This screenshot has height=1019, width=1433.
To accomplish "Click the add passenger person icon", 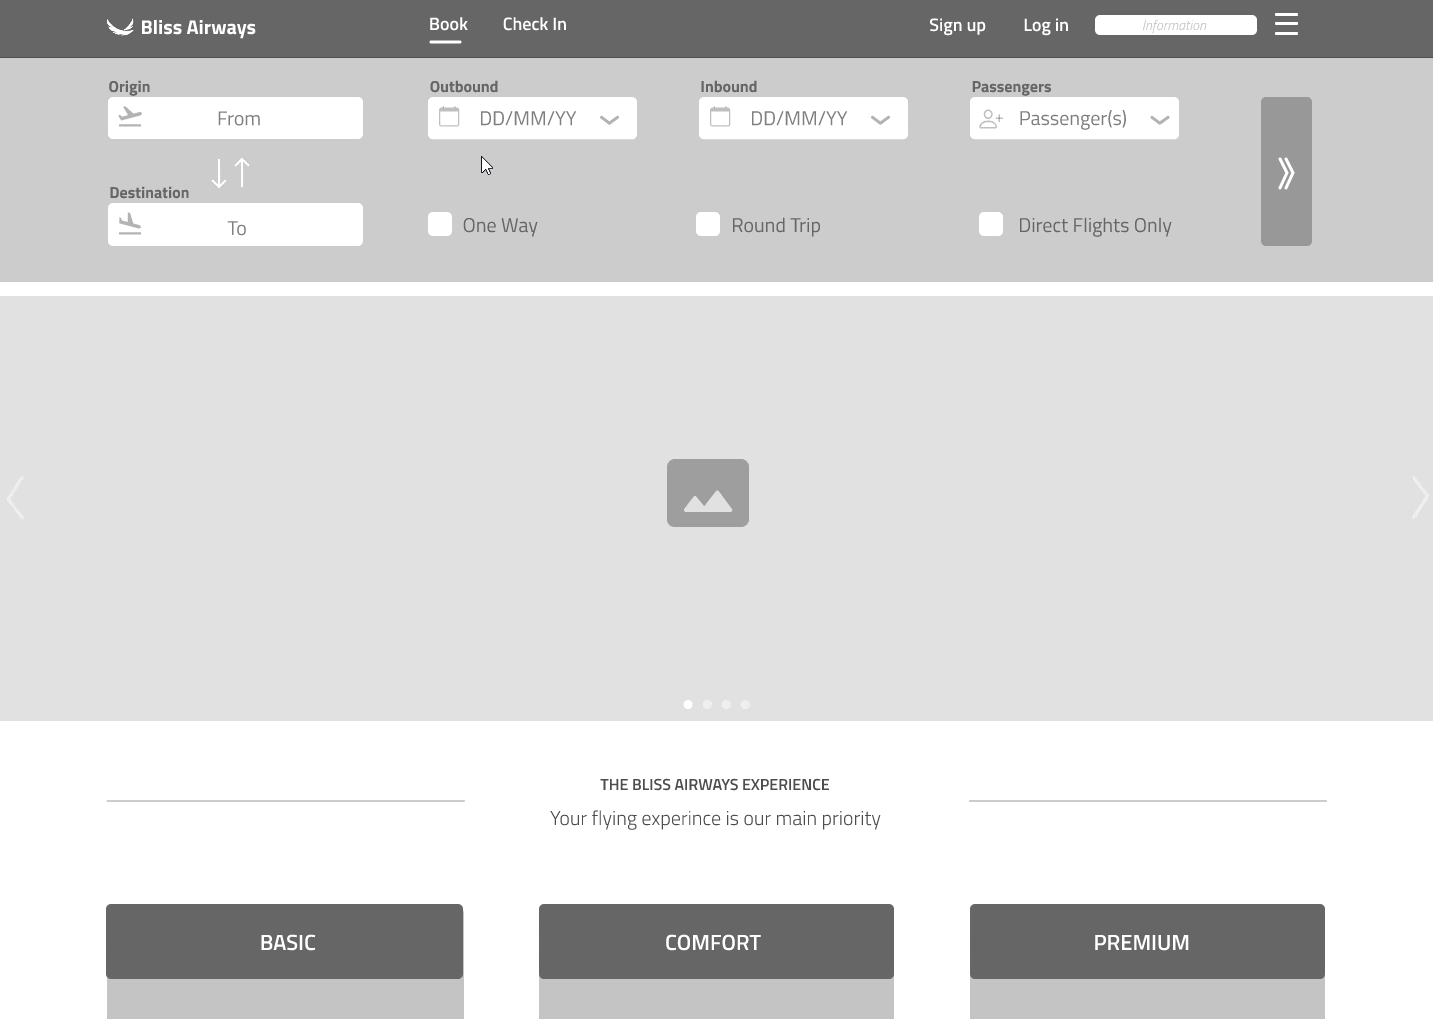I will pyautogui.click(x=991, y=119).
